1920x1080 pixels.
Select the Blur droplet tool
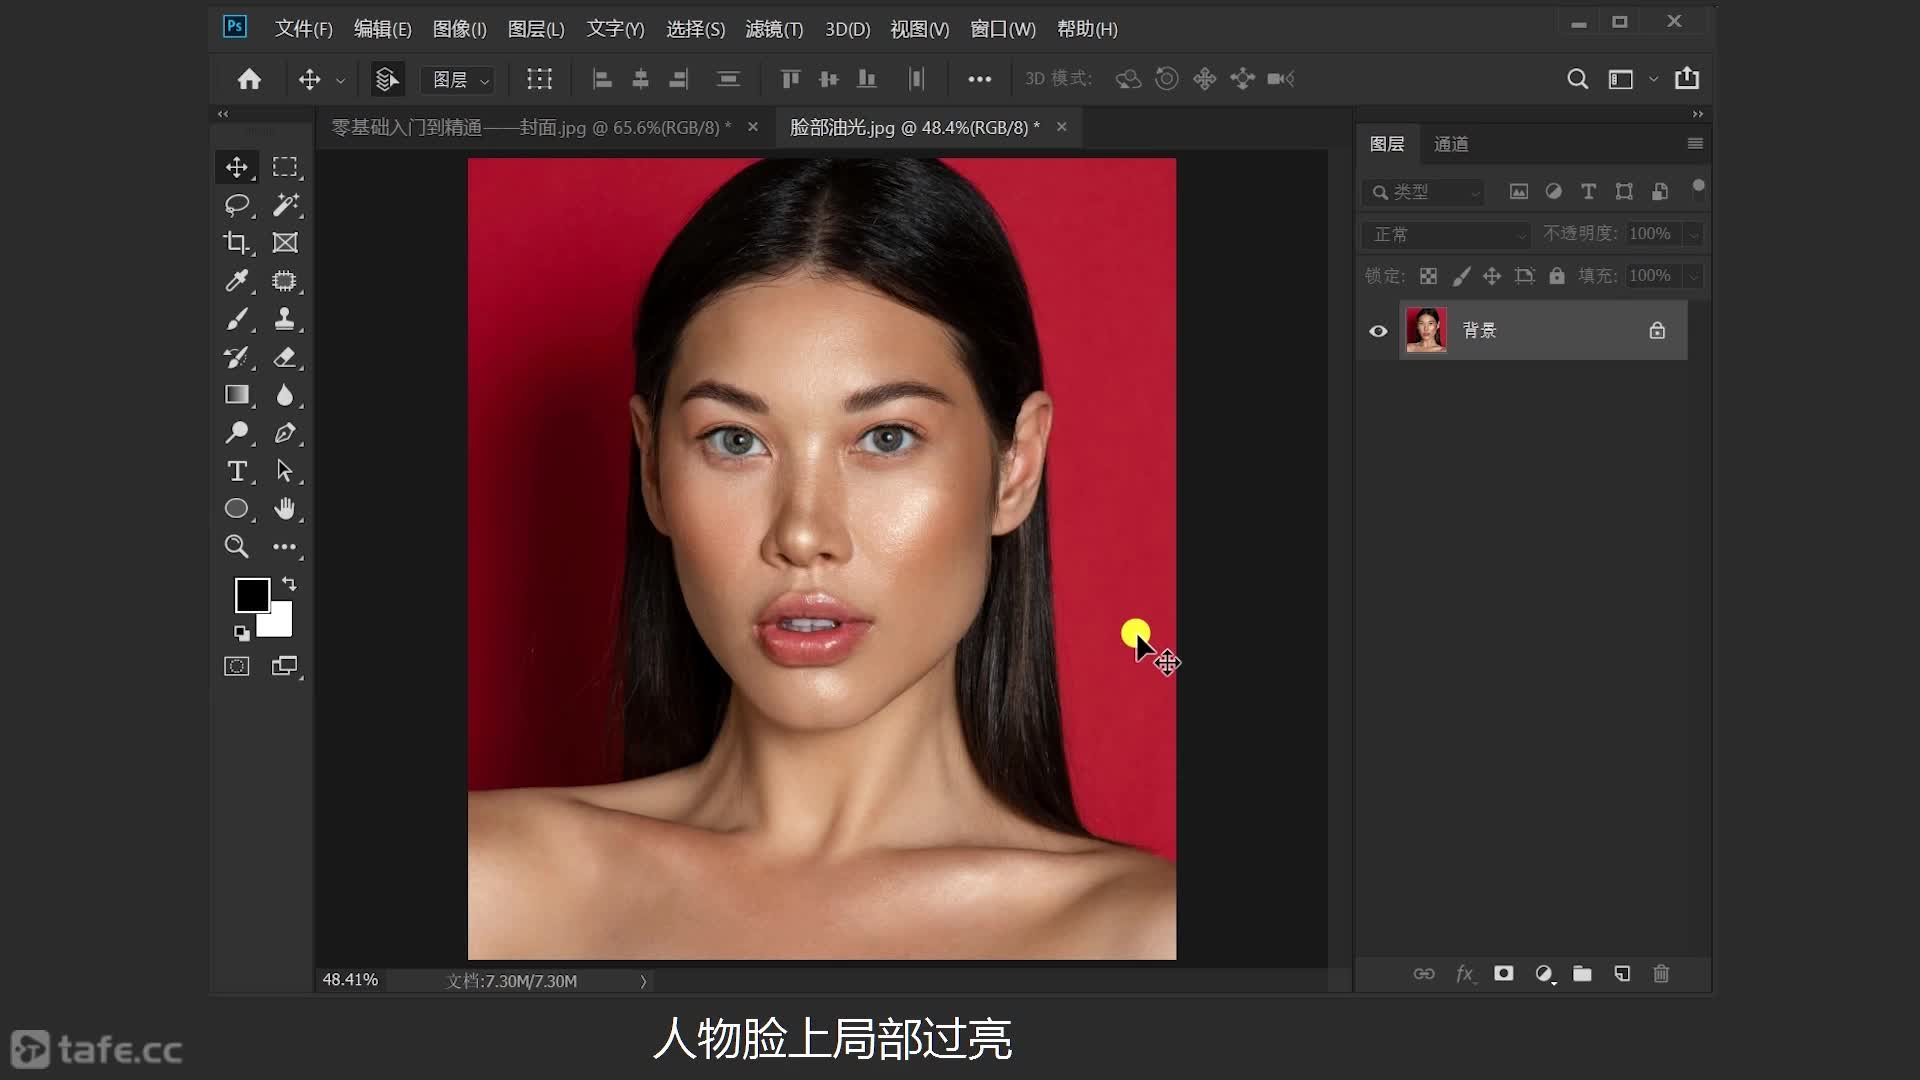[285, 395]
